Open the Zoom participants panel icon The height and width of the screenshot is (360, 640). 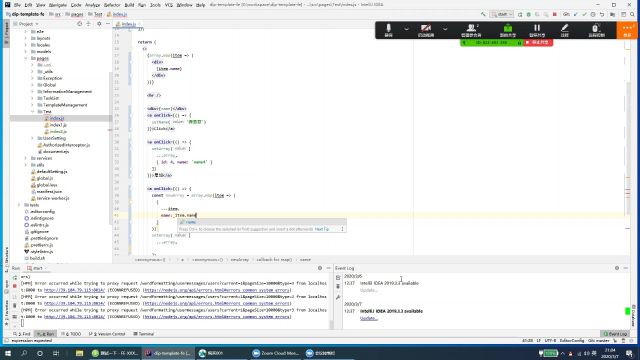pos(471,30)
